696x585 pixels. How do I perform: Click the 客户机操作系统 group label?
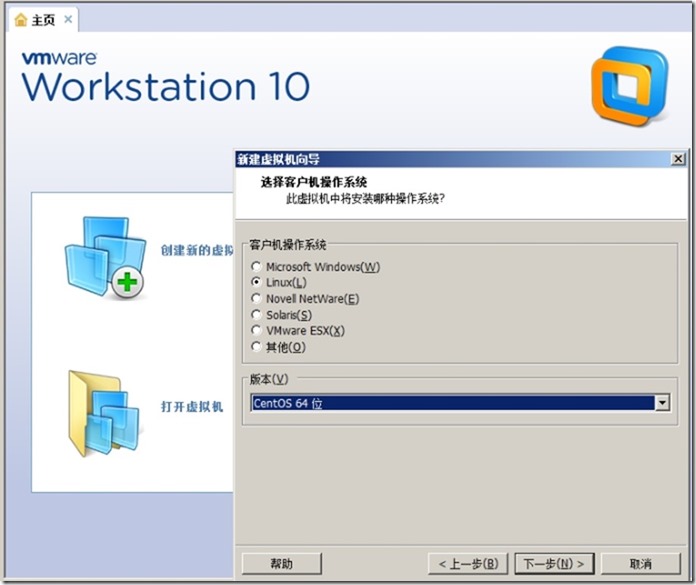point(288,245)
